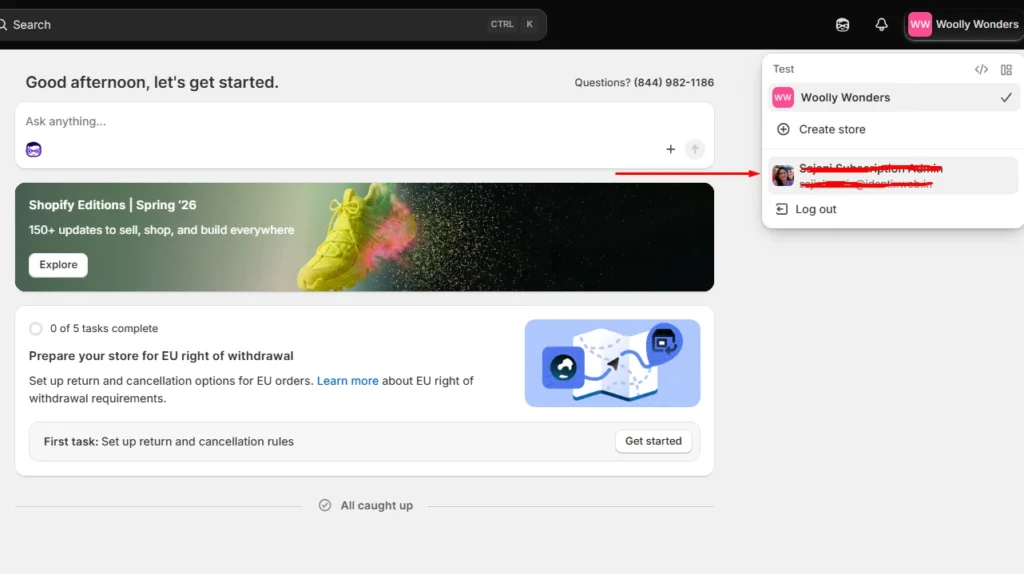Screen dimensions: 1024x574
Task: Open the Woolly Wonders account menu button
Action: pyautogui.click(x=964, y=25)
